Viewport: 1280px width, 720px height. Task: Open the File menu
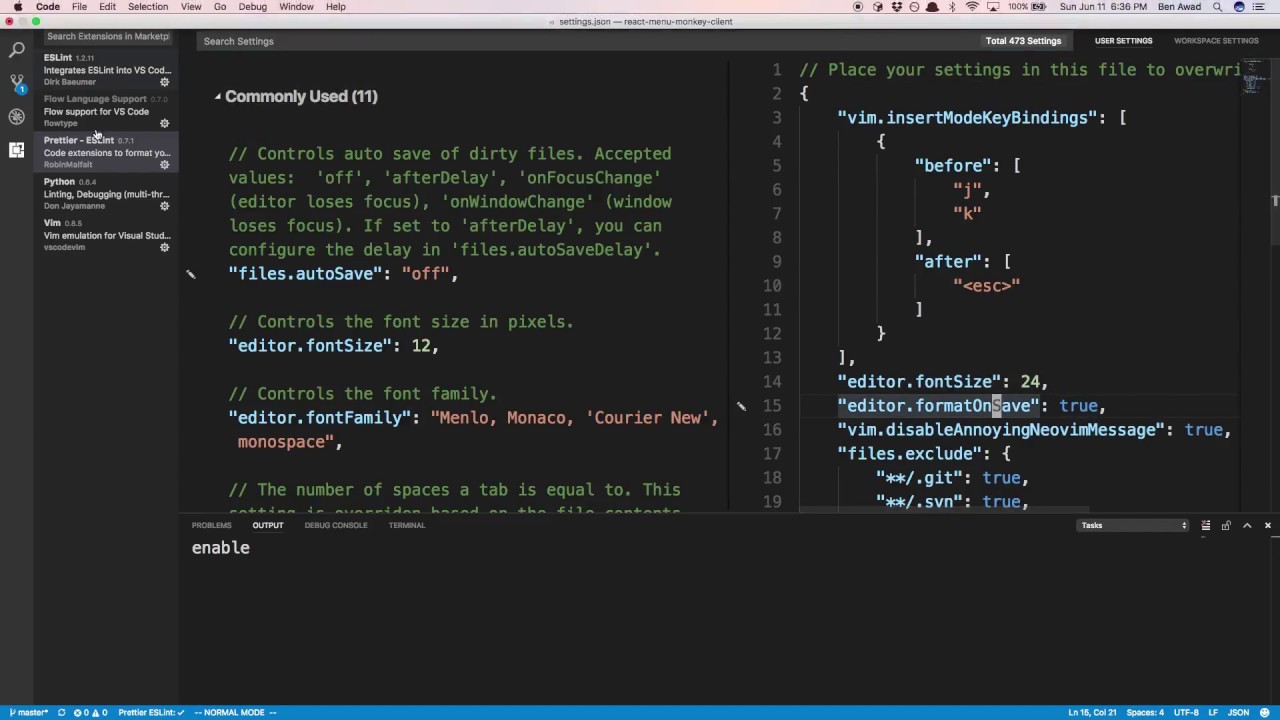pos(79,7)
